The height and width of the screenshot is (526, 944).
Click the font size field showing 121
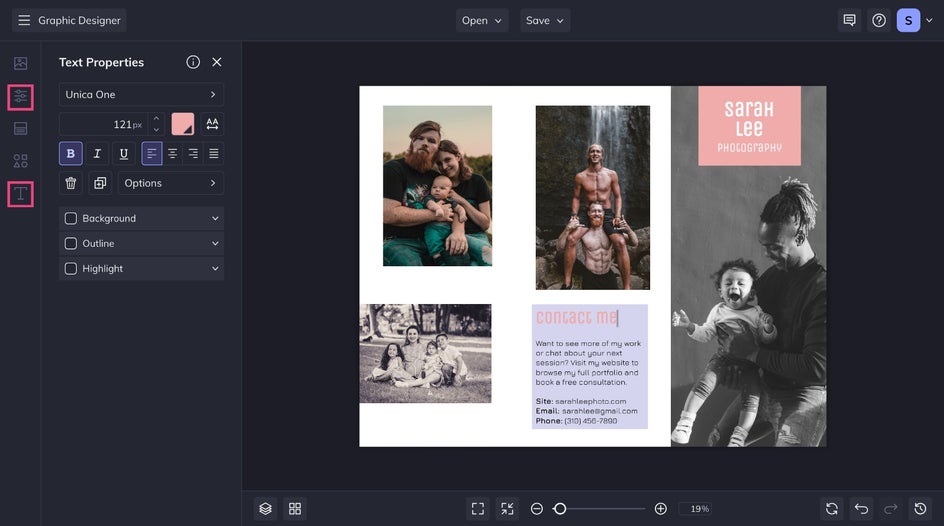[x=104, y=124]
